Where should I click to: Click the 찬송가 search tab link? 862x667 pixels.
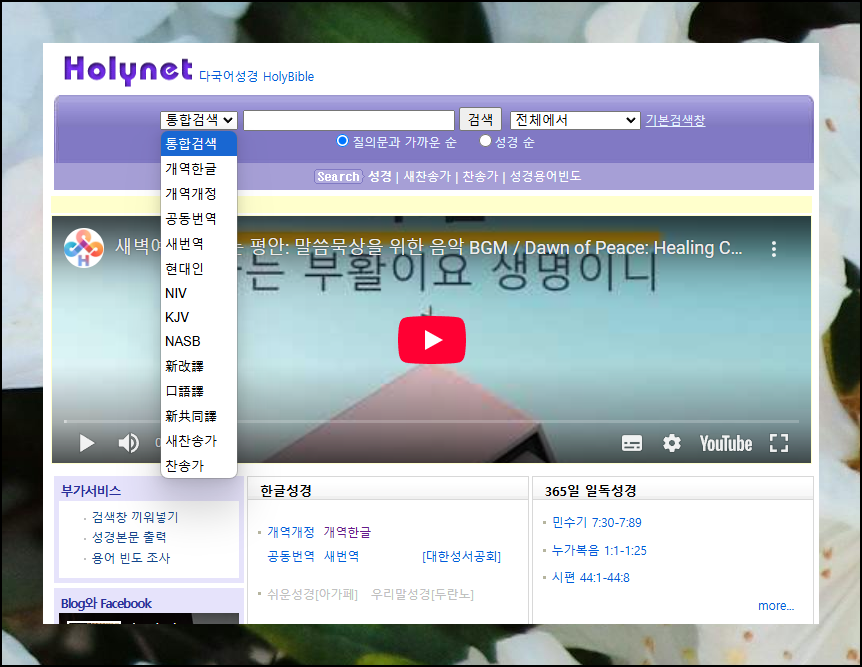point(480,177)
